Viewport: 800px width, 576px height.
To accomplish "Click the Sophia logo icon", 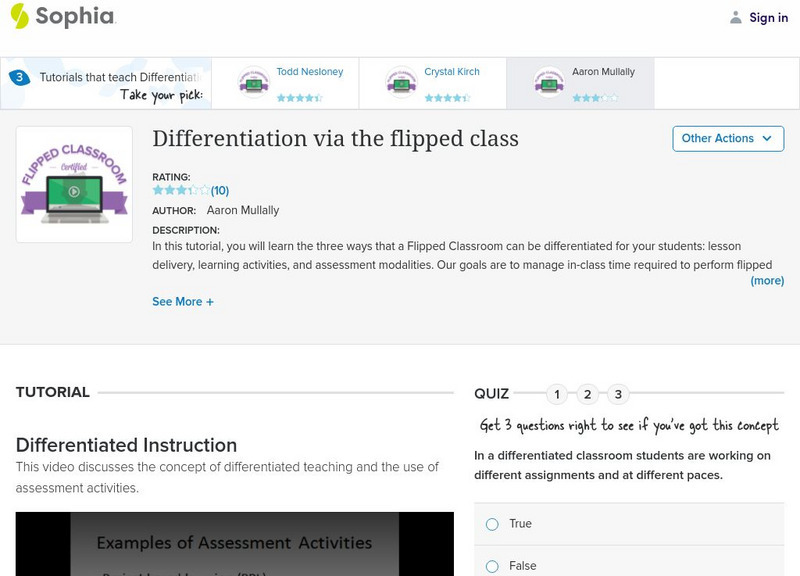I will click(20, 16).
